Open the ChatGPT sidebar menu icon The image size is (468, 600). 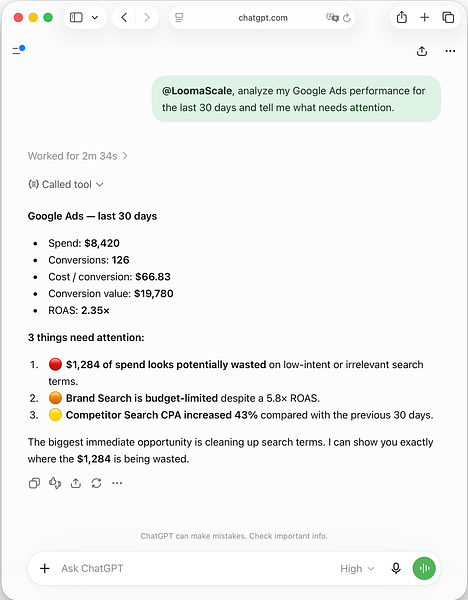18,50
